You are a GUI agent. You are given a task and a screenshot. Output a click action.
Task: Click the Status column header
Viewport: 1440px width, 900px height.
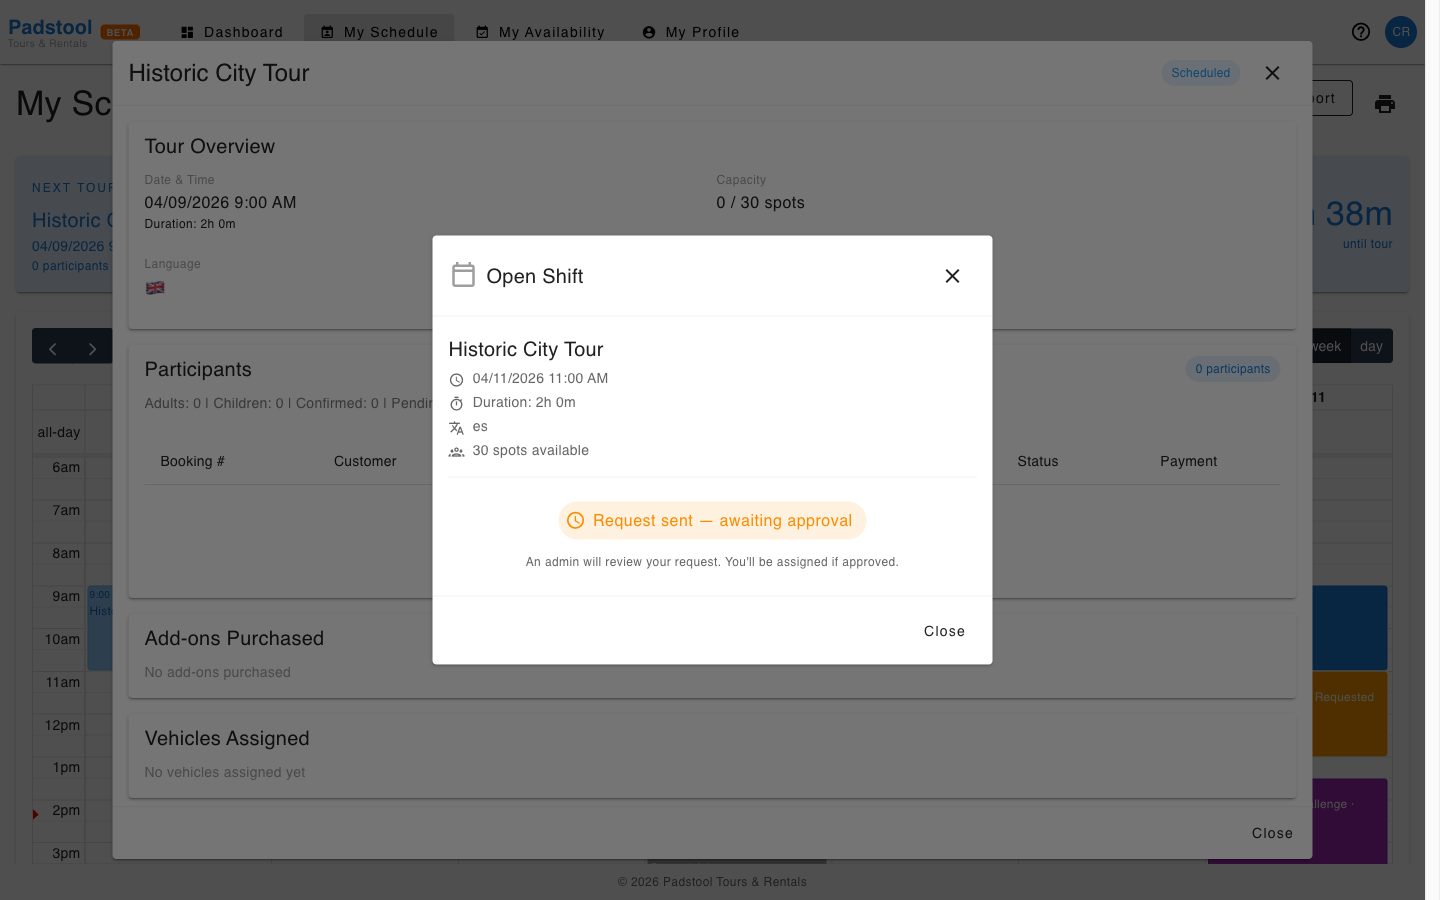[1038, 461]
